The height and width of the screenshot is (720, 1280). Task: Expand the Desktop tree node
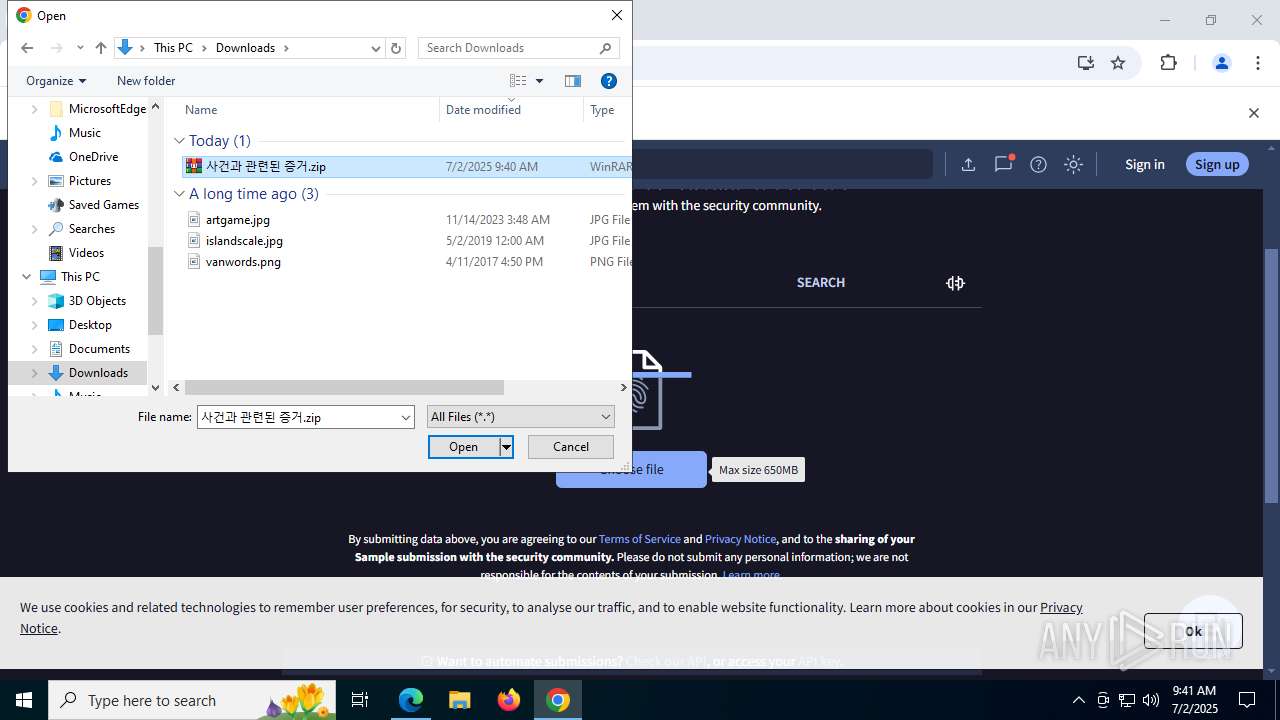pyautogui.click(x=34, y=325)
